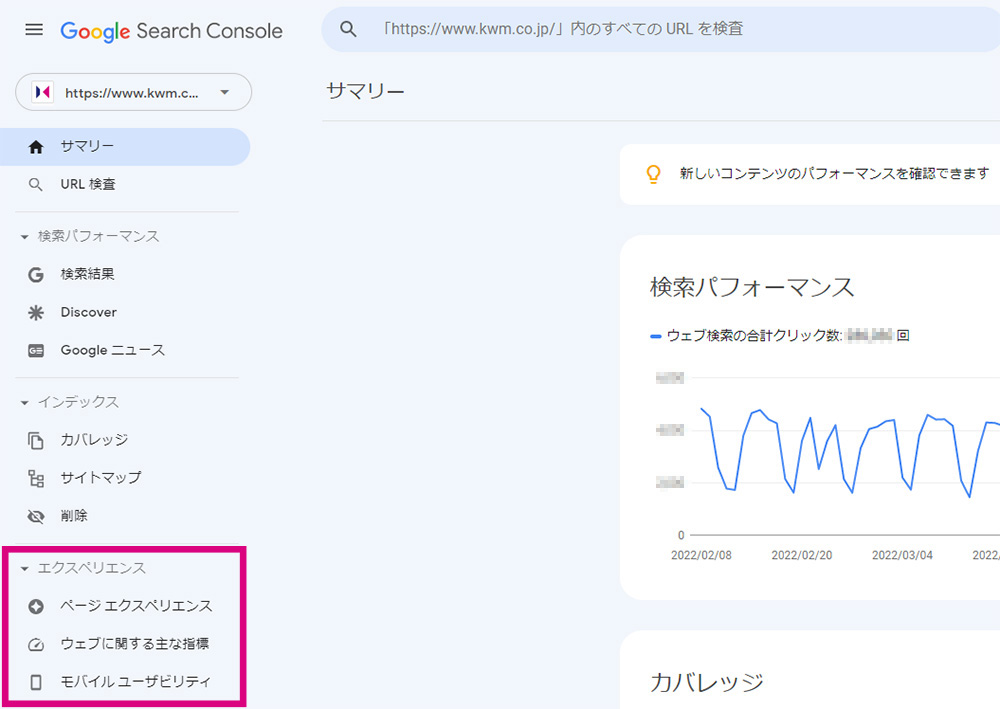The height and width of the screenshot is (709, 1000).
Task: Click the magnifier icon beside URL 検査
Action: pyautogui.click(x=36, y=185)
